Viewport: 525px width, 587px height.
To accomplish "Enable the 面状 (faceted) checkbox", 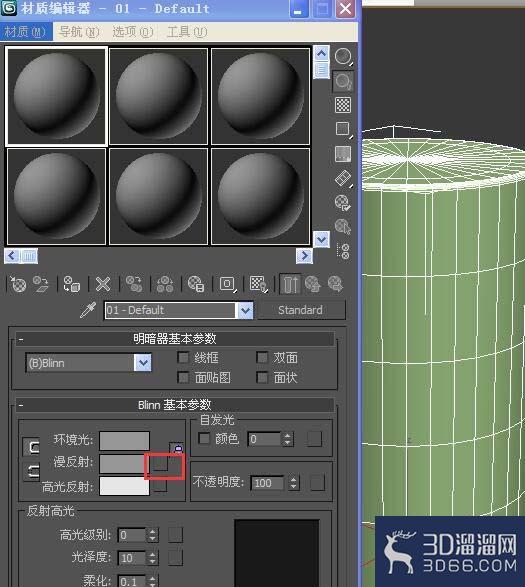I will (x=262, y=377).
